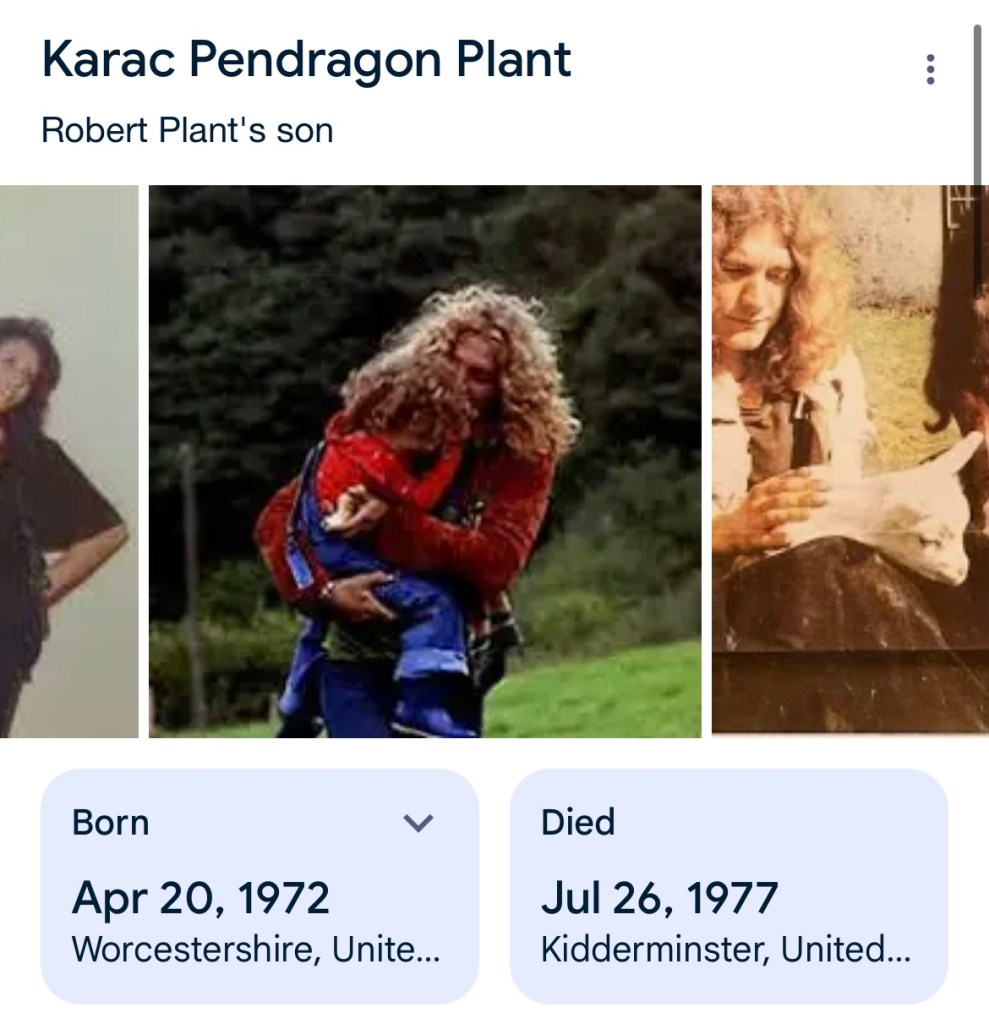
Task: Tap the Apr 20, 1972 birth date
Action: tap(200, 897)
